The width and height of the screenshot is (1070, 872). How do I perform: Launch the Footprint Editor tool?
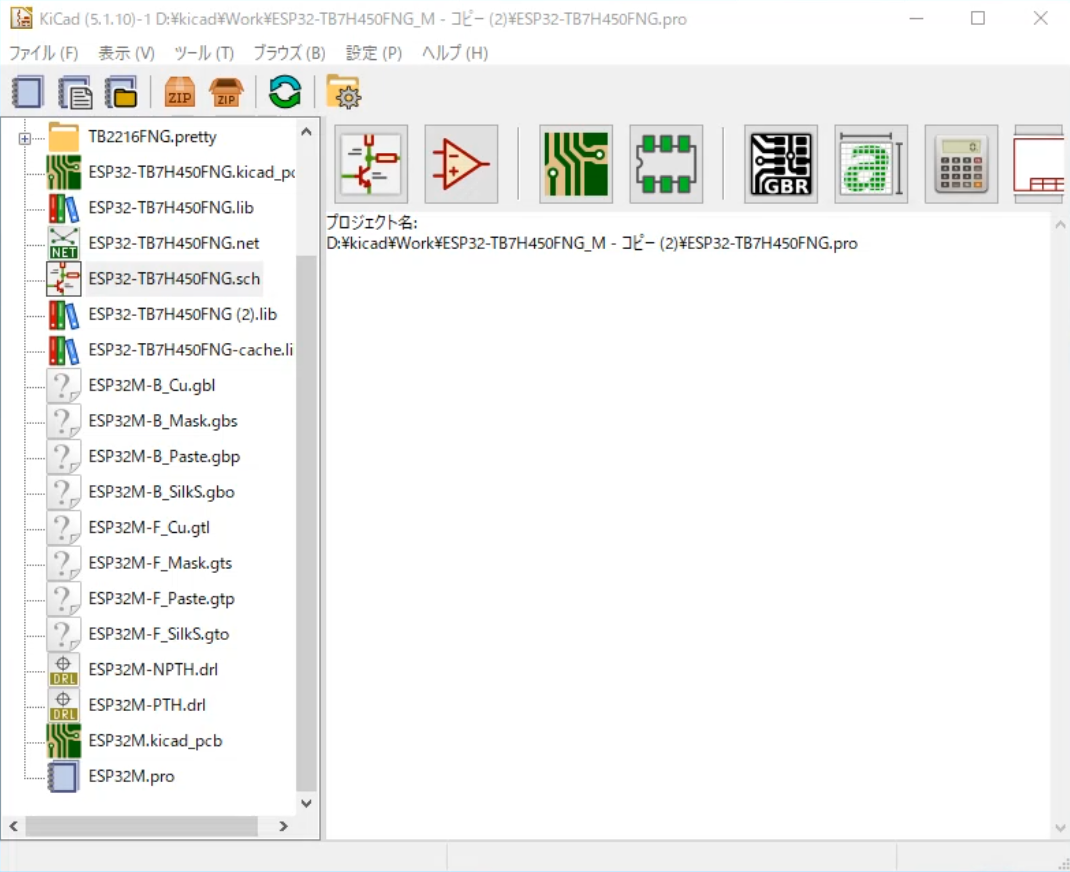pos(666,164)
